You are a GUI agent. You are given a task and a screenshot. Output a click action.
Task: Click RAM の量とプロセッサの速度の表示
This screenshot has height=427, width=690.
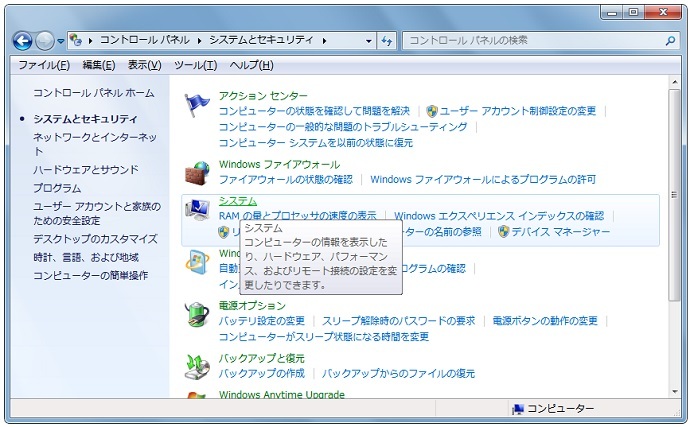(x=297, y=214)
